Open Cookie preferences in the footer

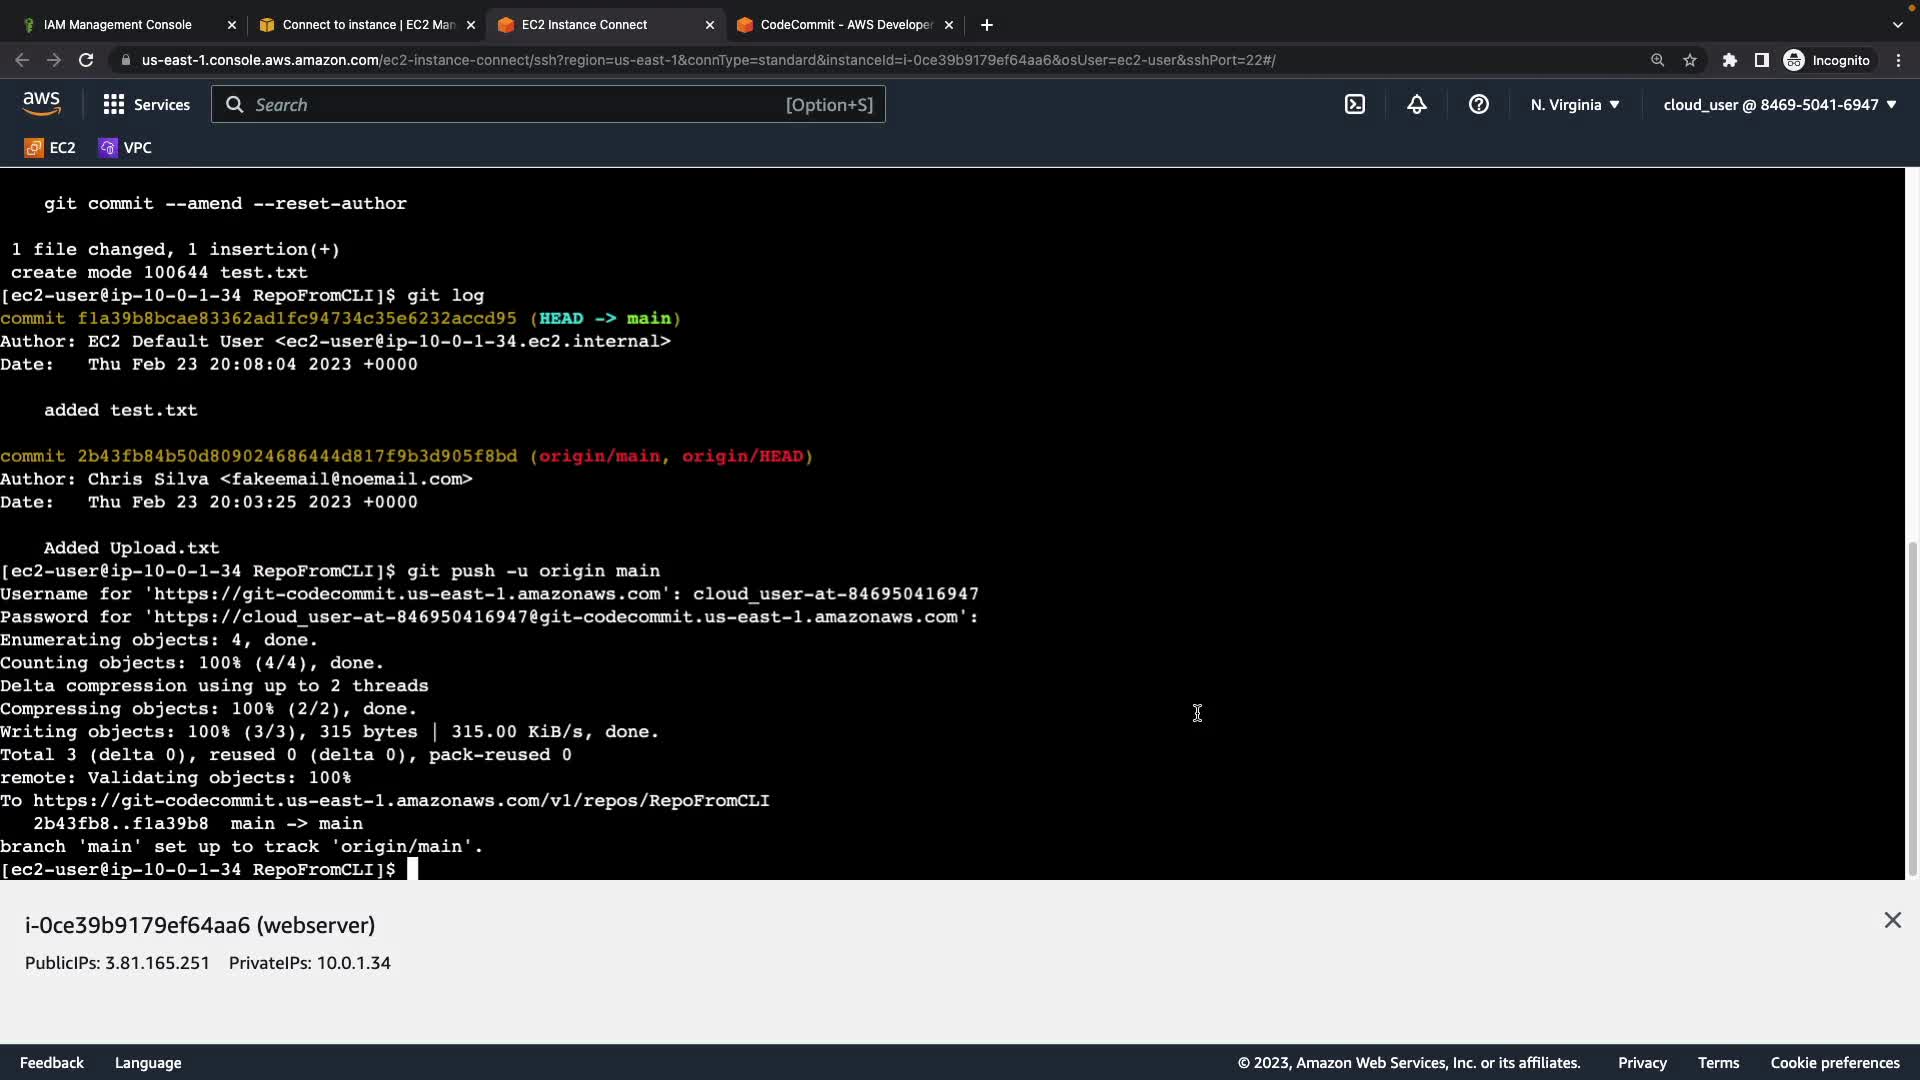point(1834,1062)
